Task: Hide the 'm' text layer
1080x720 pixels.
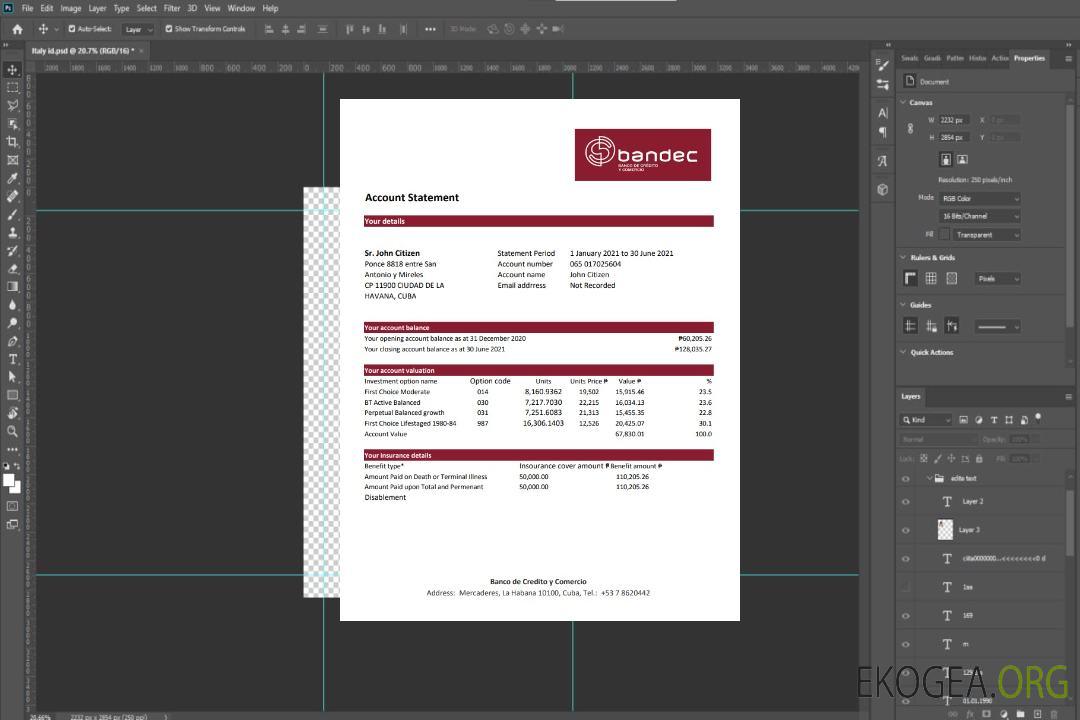Action: (x=906, y=645)
